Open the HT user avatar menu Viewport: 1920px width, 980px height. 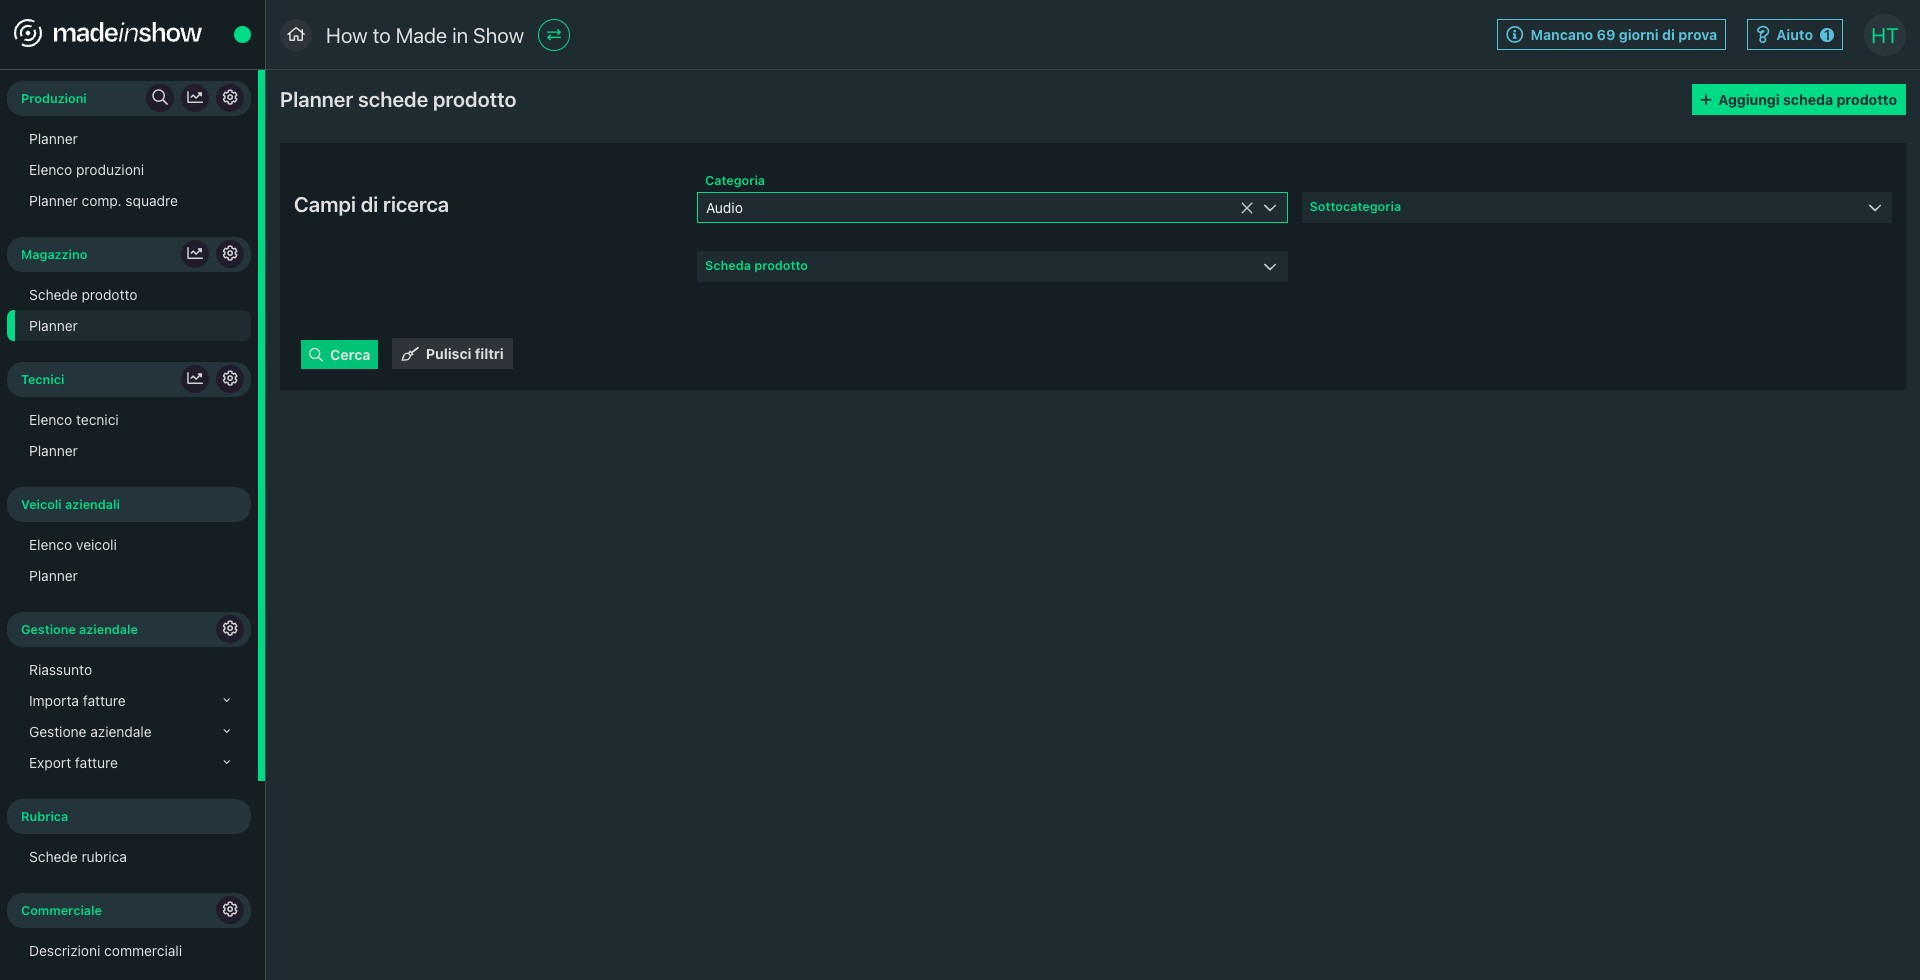pos(1884,36)
